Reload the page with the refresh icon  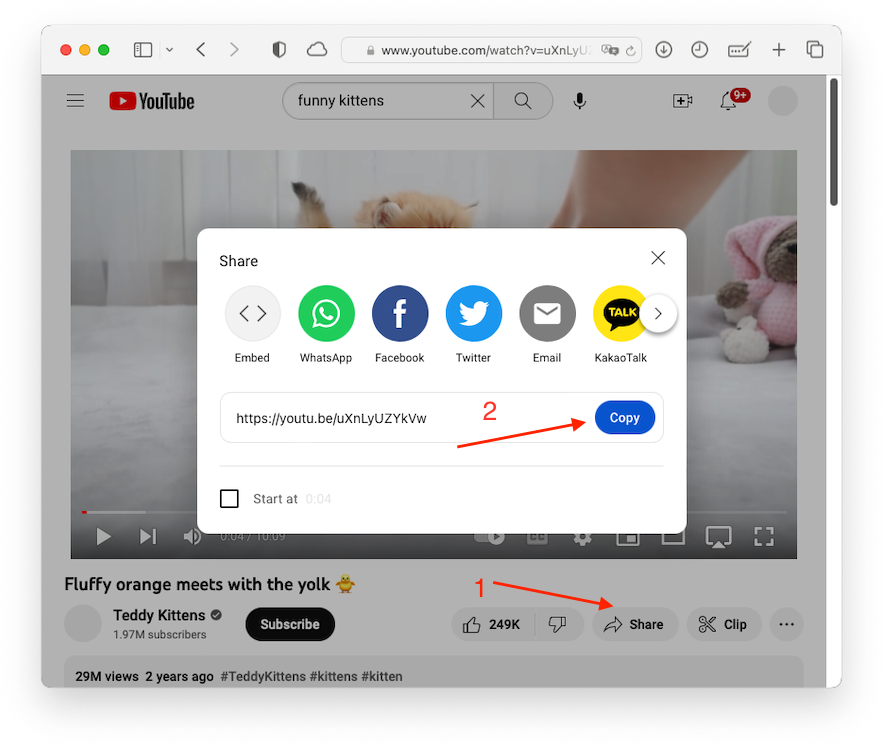pyautogui.click(x=631, y=51)
